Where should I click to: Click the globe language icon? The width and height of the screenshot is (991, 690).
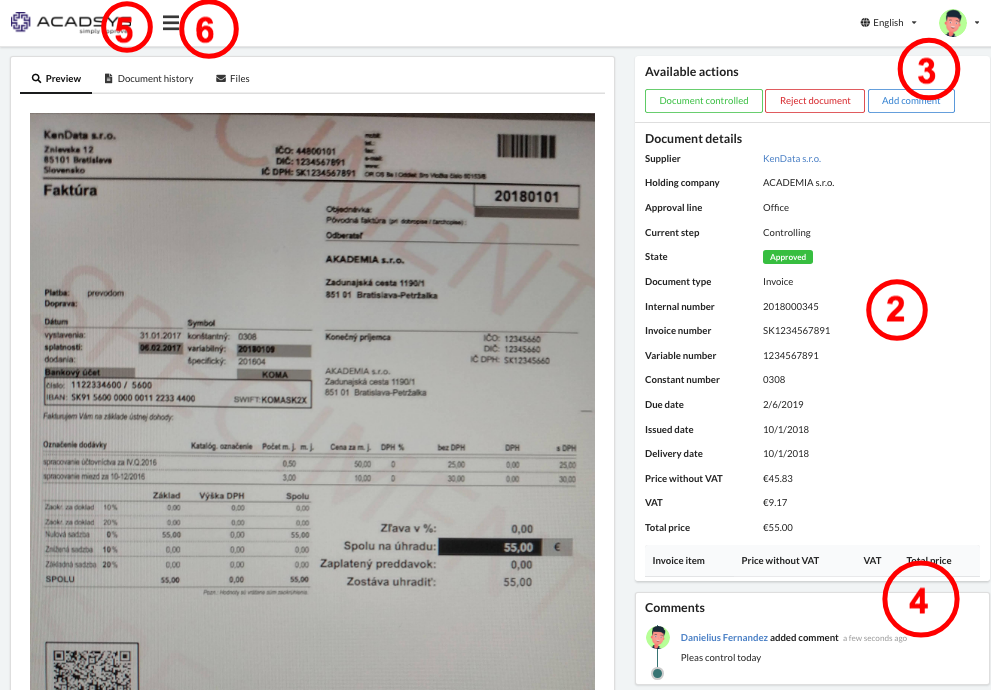pyautogui.click(x=865, y=23)
